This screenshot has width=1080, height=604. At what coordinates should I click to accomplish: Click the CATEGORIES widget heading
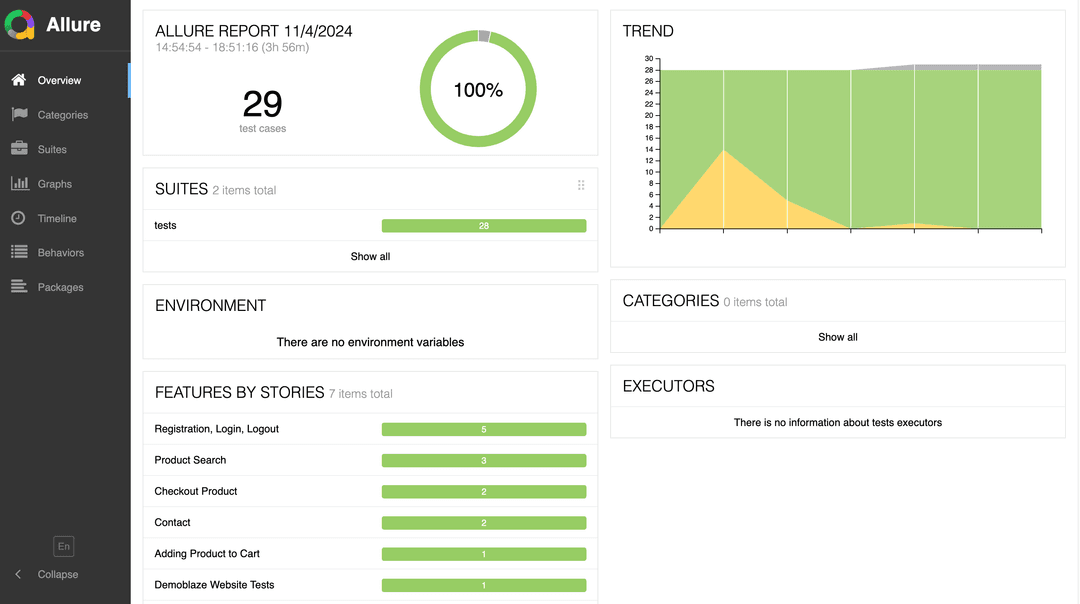pos(671,301)
